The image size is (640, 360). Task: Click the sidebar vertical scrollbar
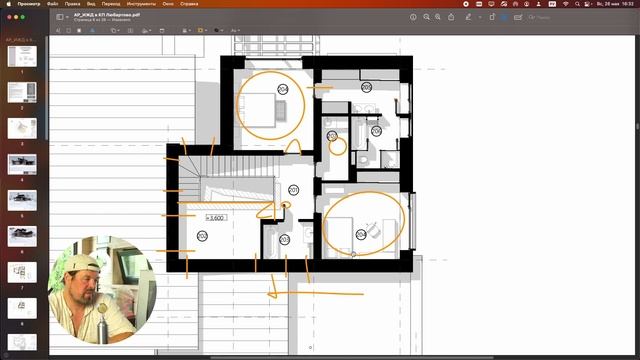click(x=47, y=88)
